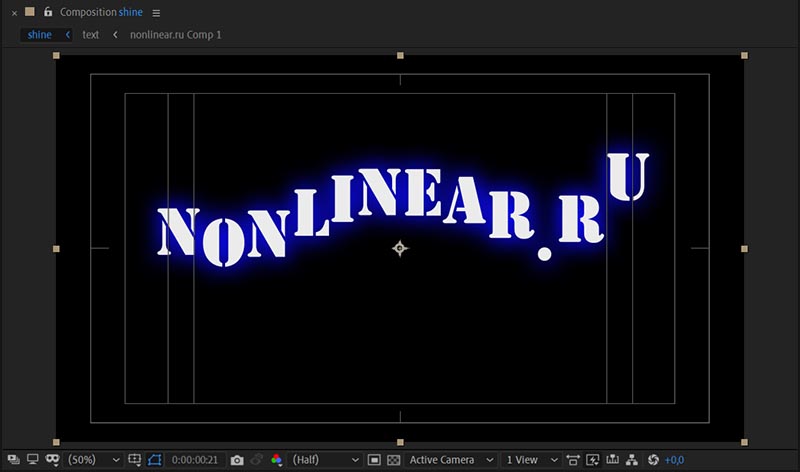Click the +0,0 exposure value
This screenshot has width=800, height=472.
[x=674, y=460]
